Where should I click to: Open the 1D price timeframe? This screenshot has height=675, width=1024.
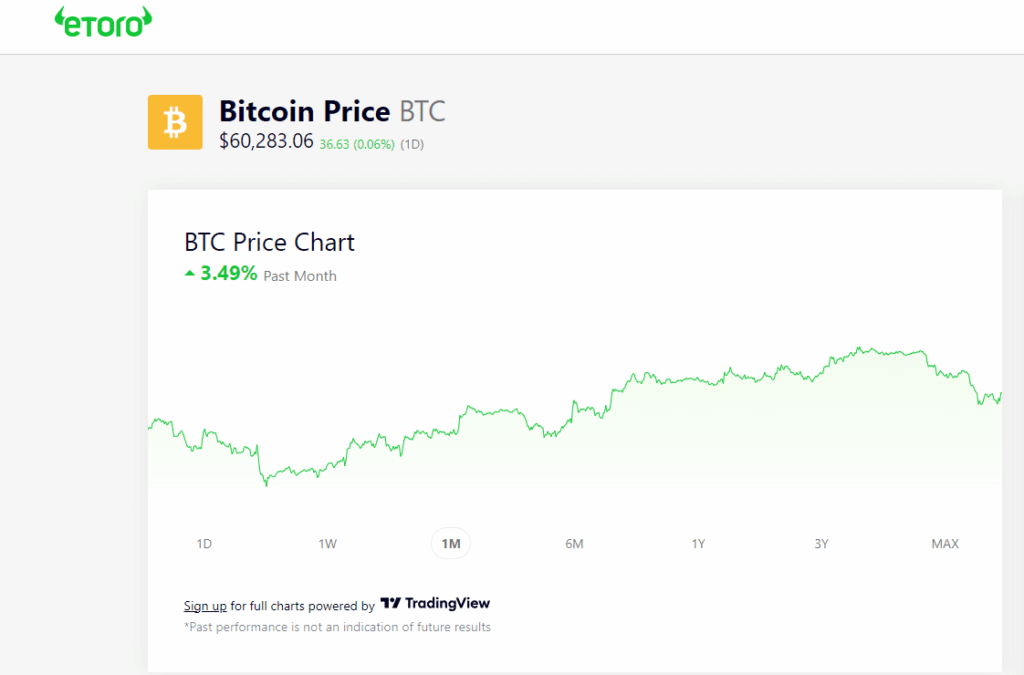click(203, 543)
